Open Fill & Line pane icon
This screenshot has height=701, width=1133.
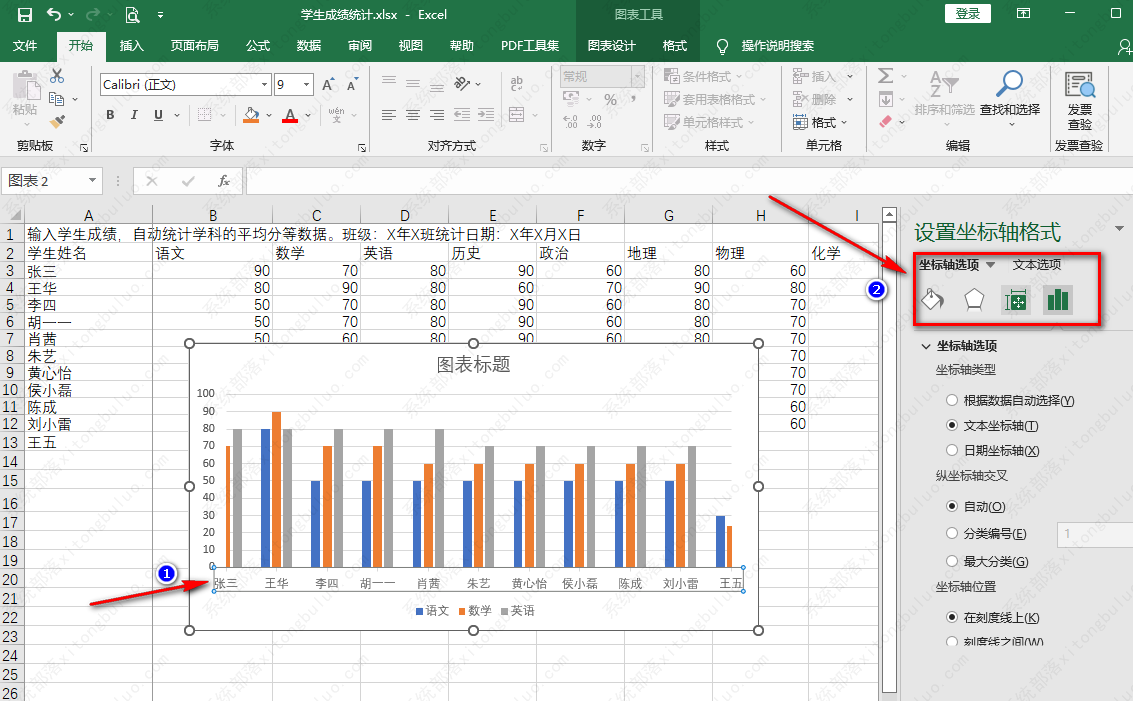pyautogui.click(x=932, y=299)
